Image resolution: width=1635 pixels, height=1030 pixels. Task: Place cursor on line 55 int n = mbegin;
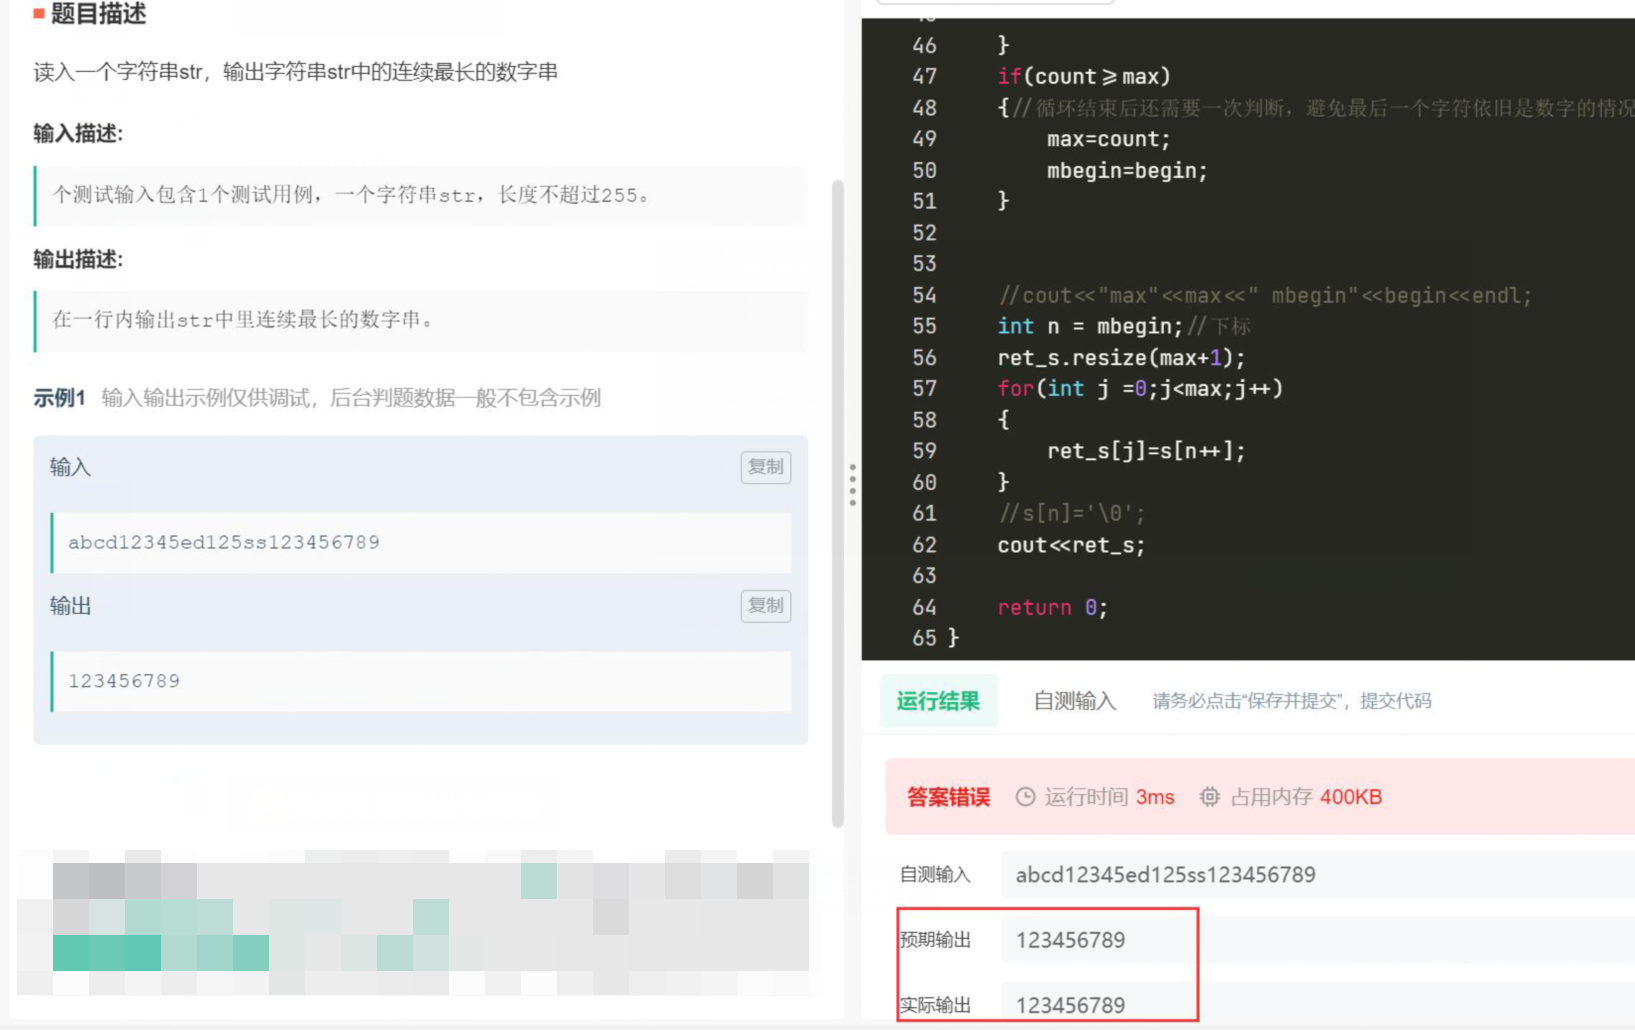point(1090,326)
